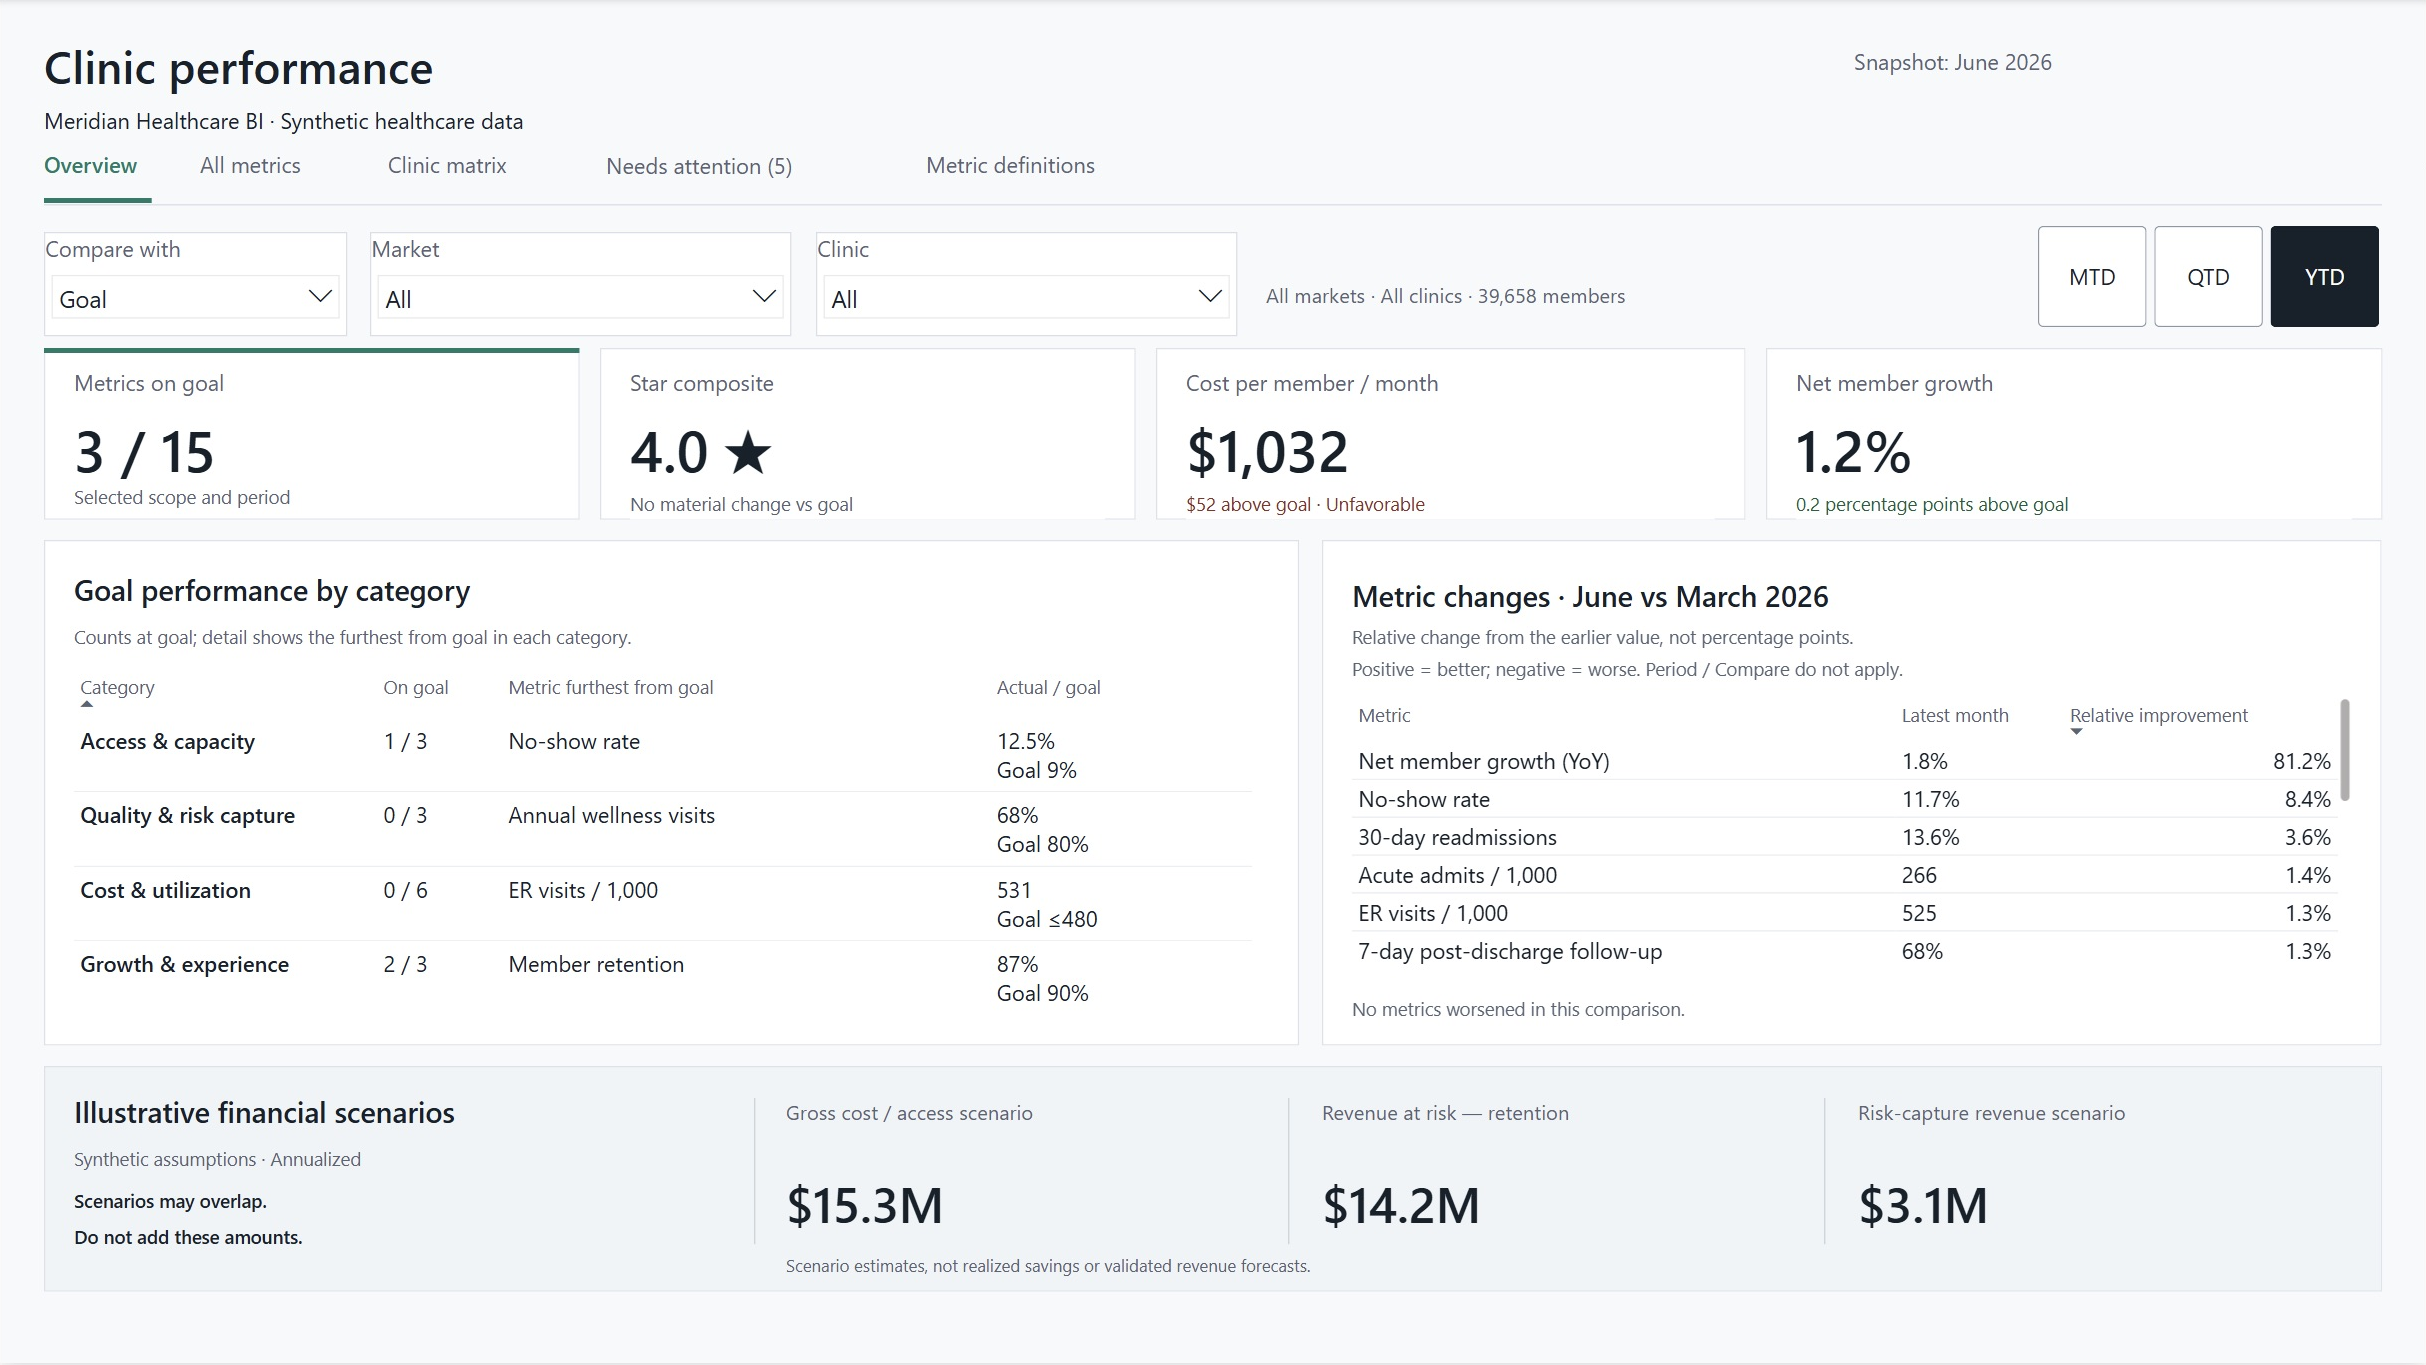The width and height of the screenshot is (2426, 1365).
Task: Select the Overview tab
Action: click(x=91, y=166)
